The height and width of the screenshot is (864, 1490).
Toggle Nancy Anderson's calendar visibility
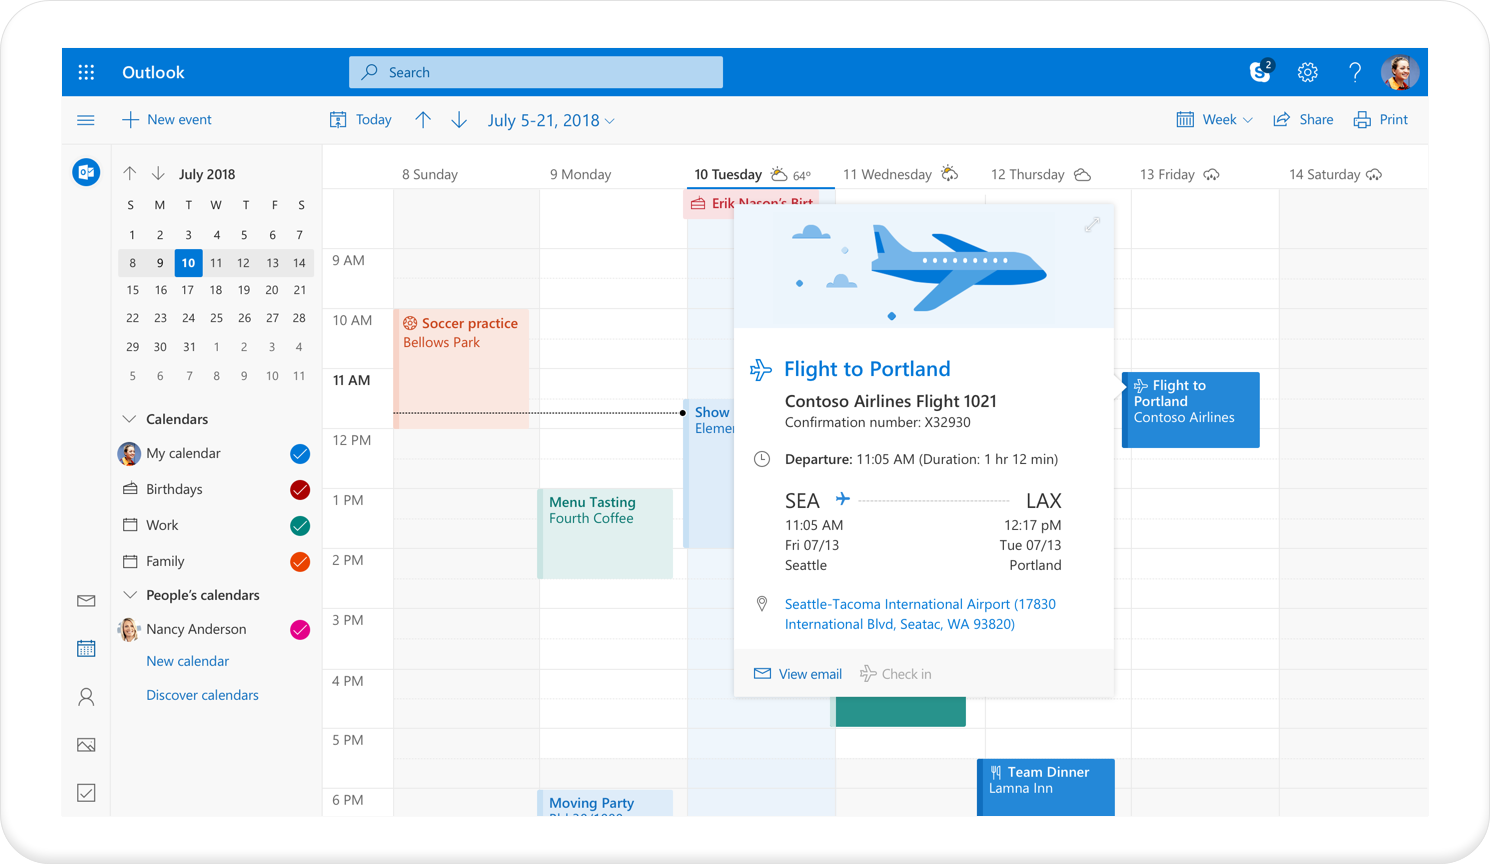300,629
